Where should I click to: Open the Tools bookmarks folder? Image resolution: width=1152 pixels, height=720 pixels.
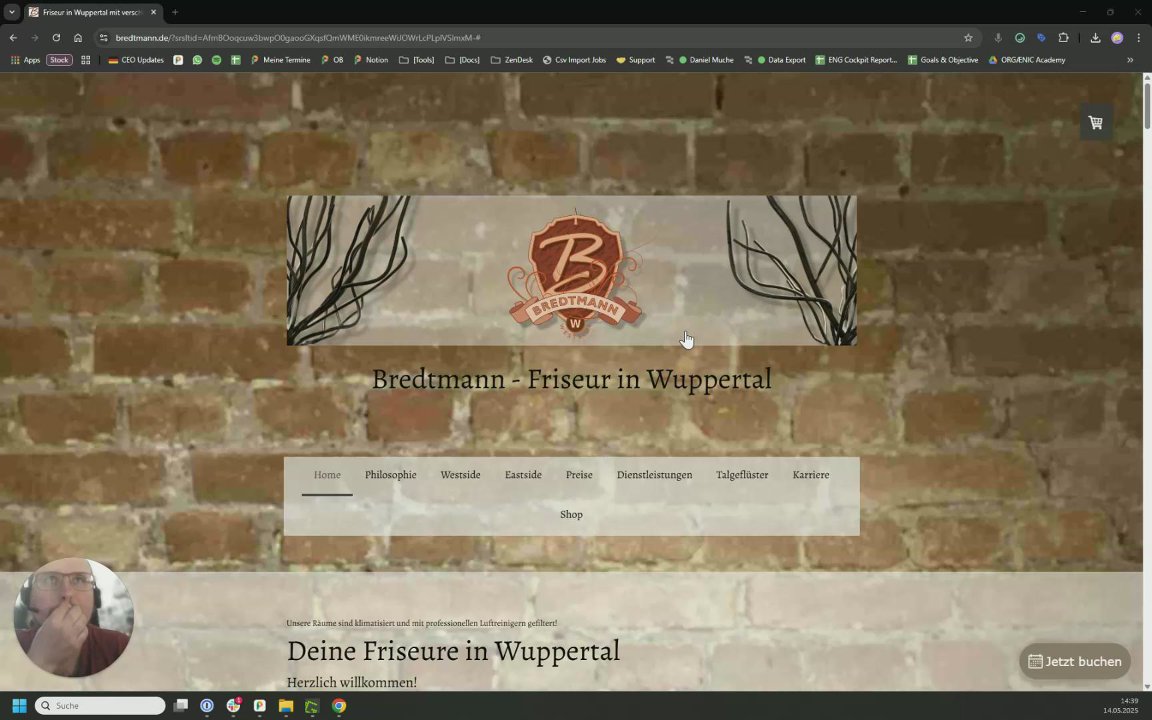tap(417, 60)
